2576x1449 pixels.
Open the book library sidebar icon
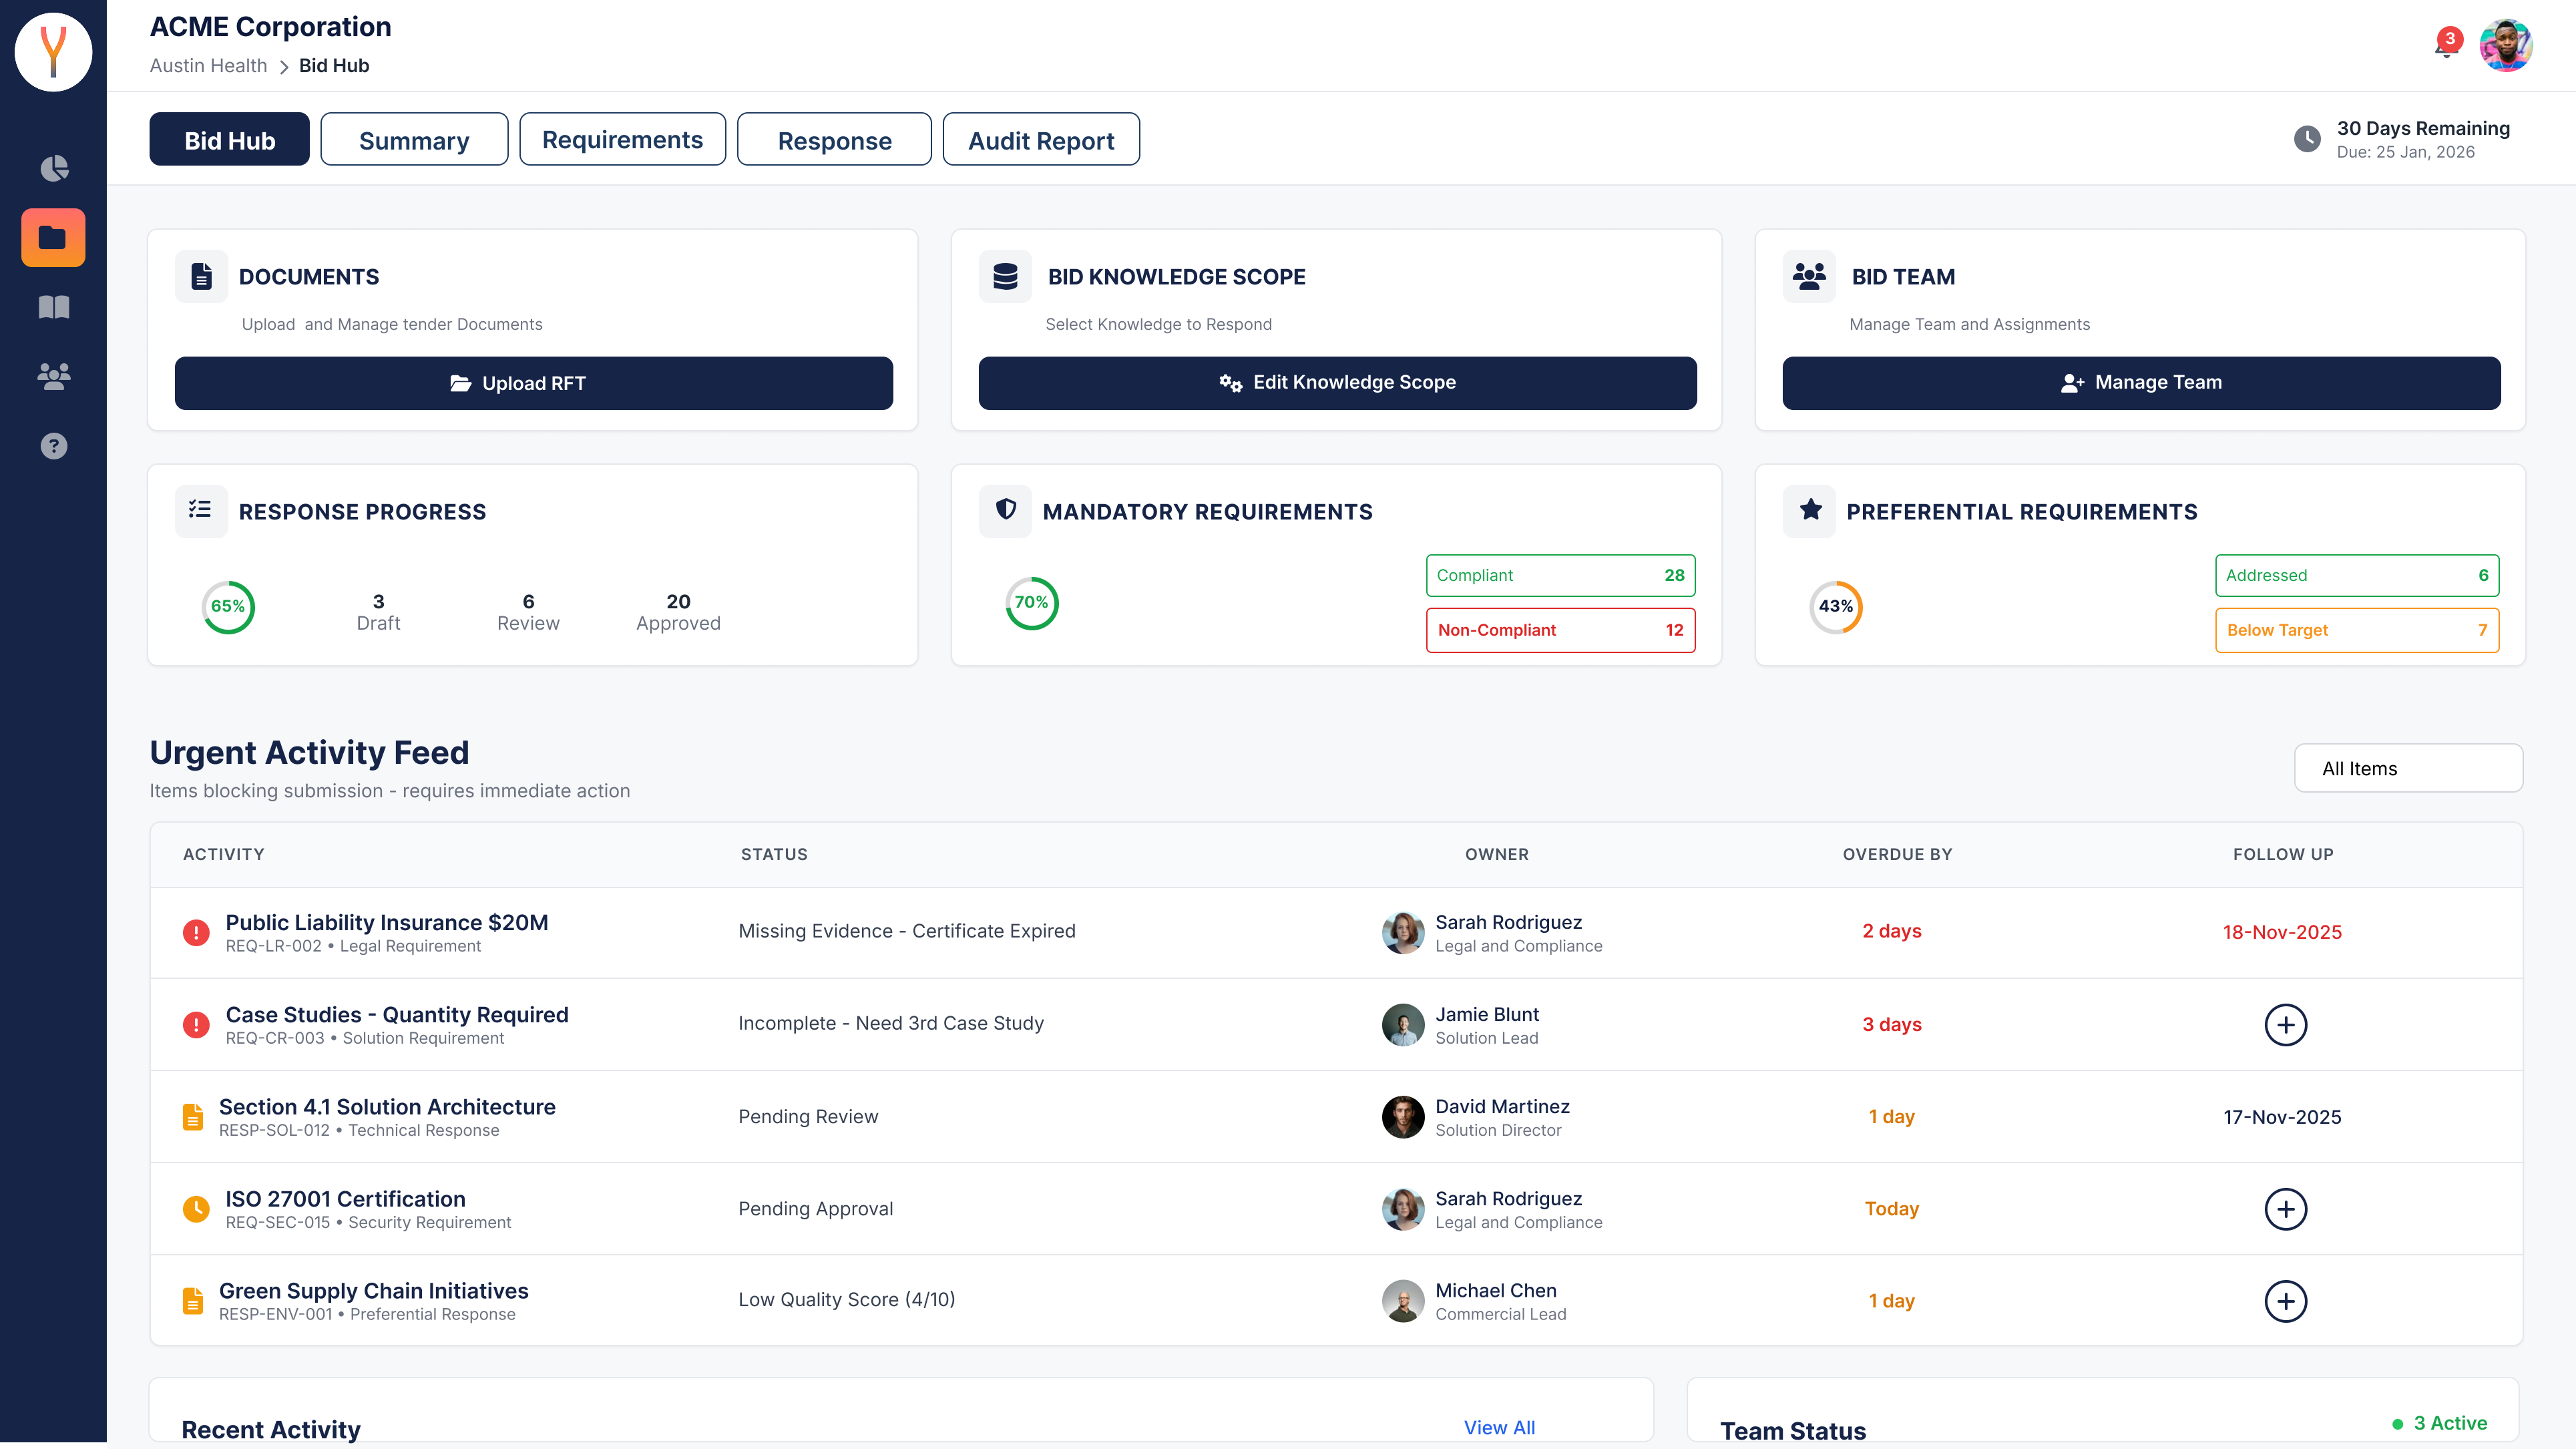[x=54, y=307]
